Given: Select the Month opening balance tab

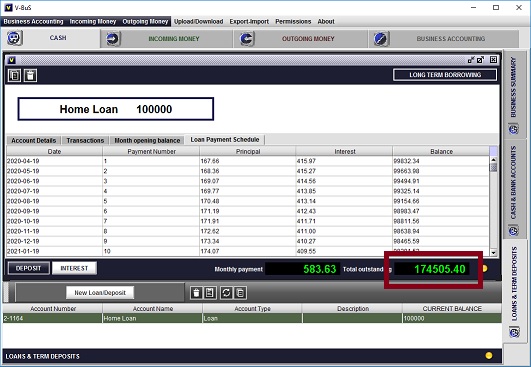Looking at the screenshot, I should click(147, 140).
